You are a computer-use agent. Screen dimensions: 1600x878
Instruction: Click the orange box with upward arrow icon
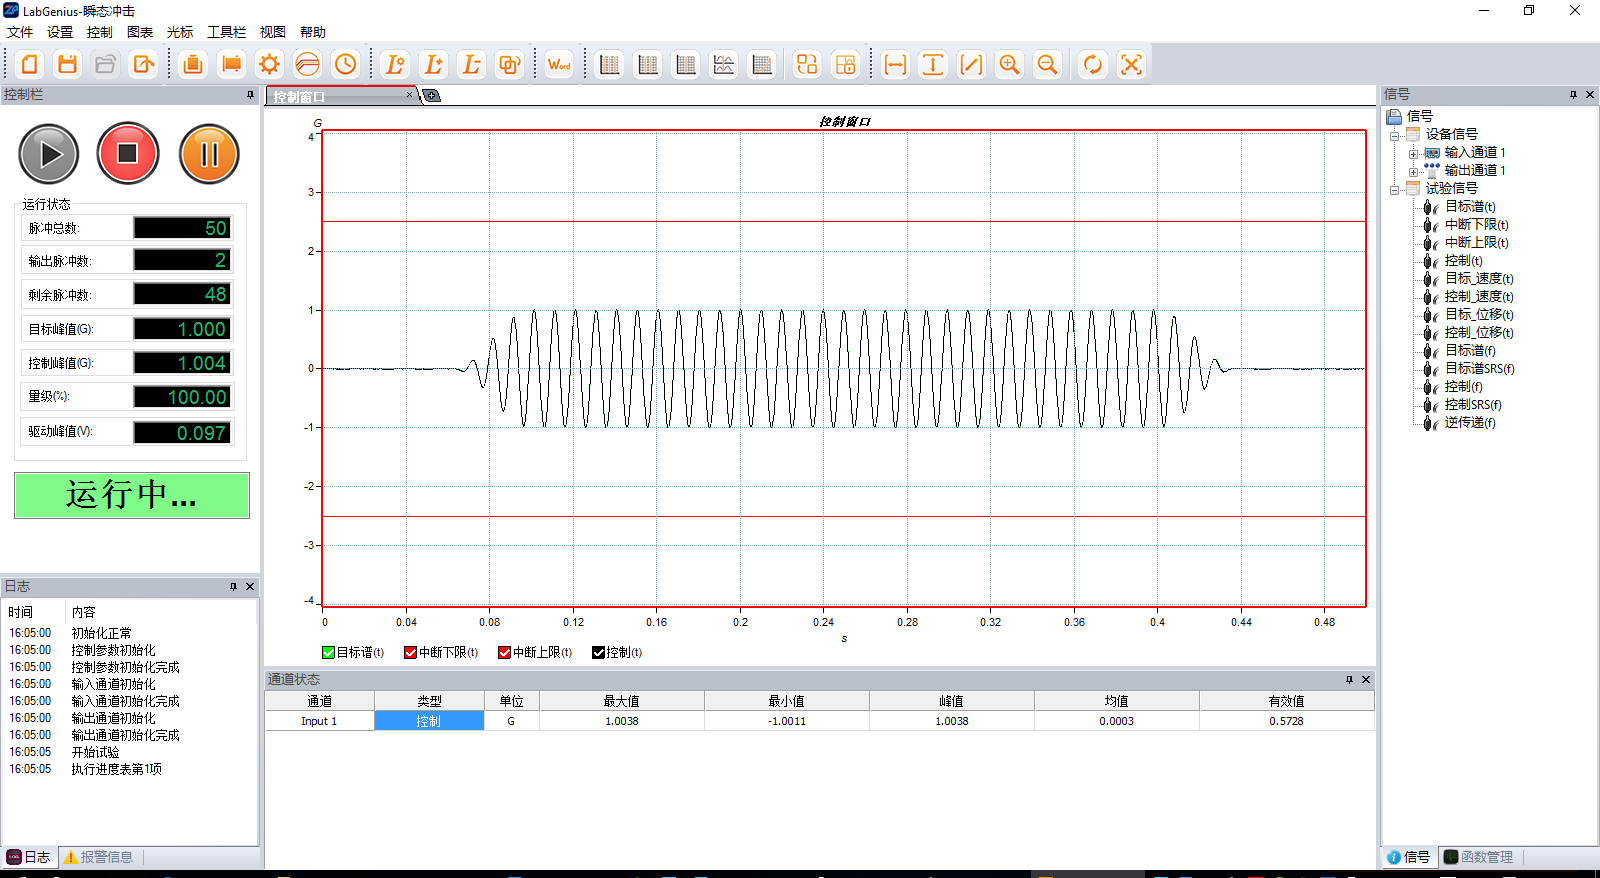(193, 65)
